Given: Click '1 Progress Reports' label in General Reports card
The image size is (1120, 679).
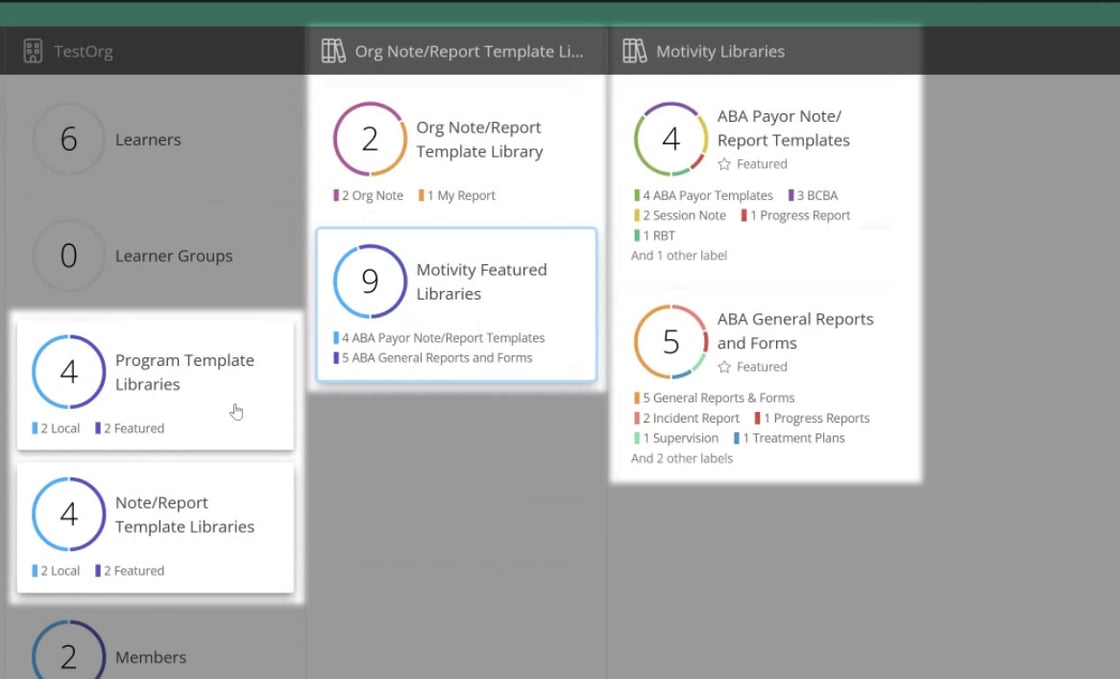Looking at the screenshot, I should click(x=812, y=418).
